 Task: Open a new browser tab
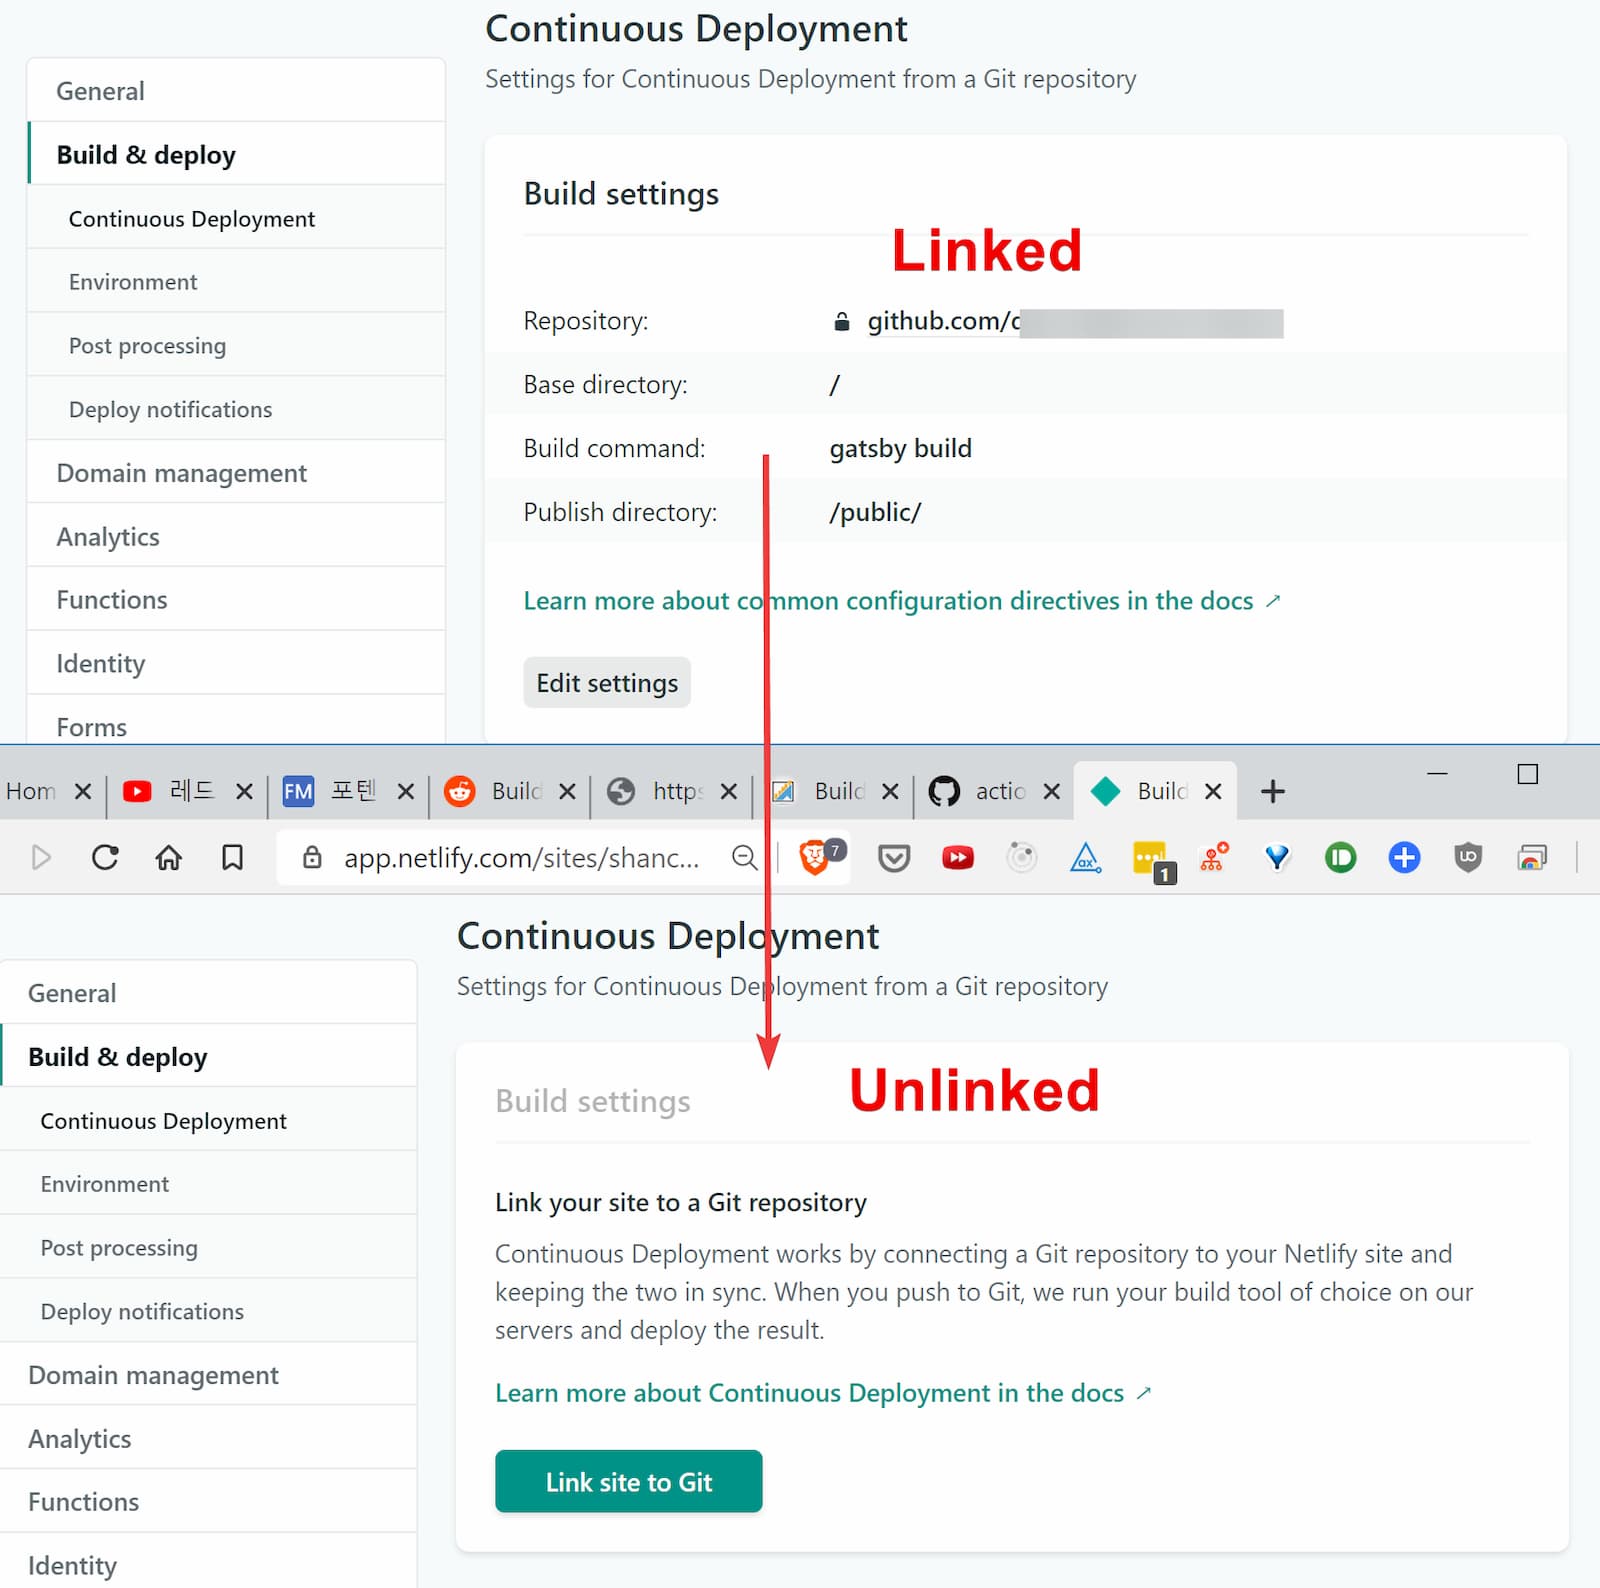click(1272, 791)
